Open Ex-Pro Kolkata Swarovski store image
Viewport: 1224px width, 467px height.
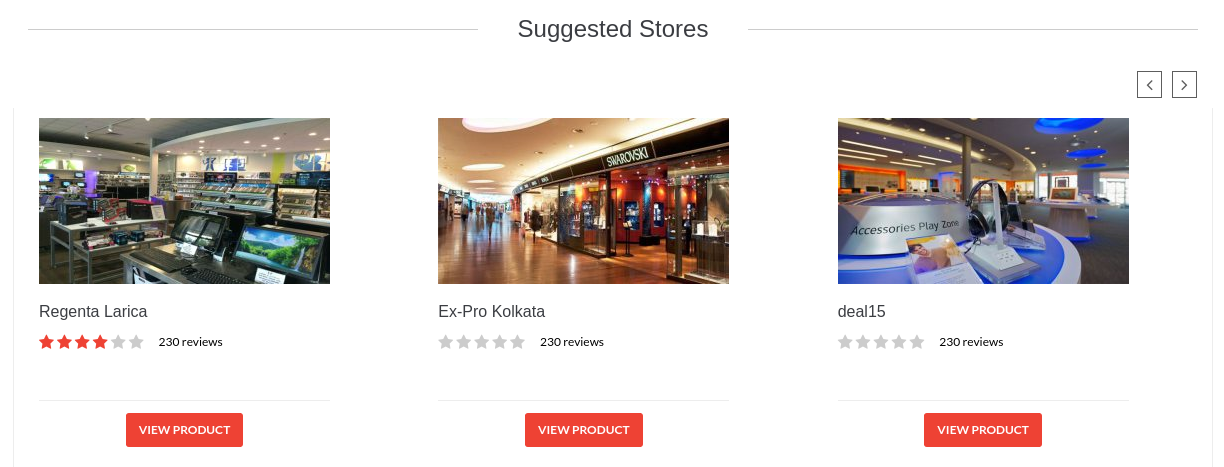(x=583, y=201)
